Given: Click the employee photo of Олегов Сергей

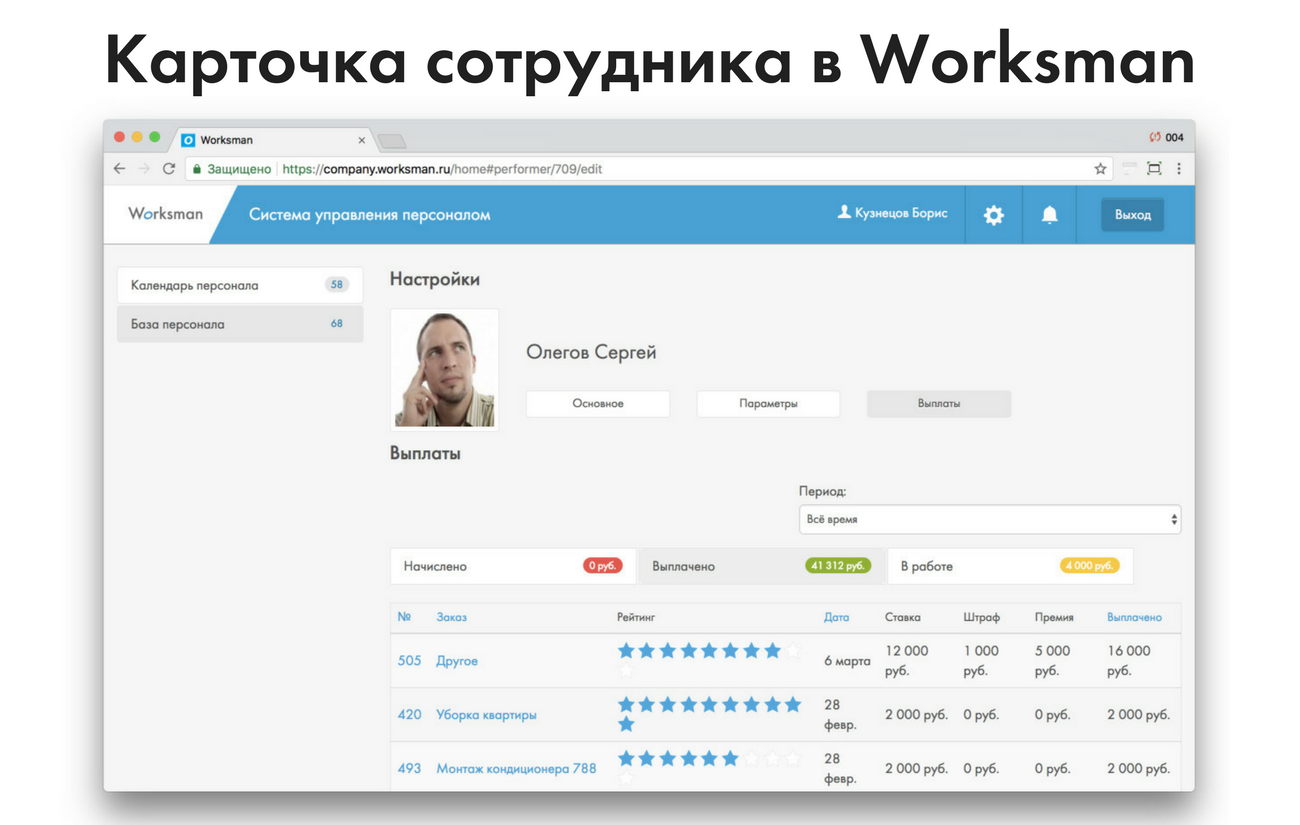Looking at the screenshot, I should coord(444,369).
